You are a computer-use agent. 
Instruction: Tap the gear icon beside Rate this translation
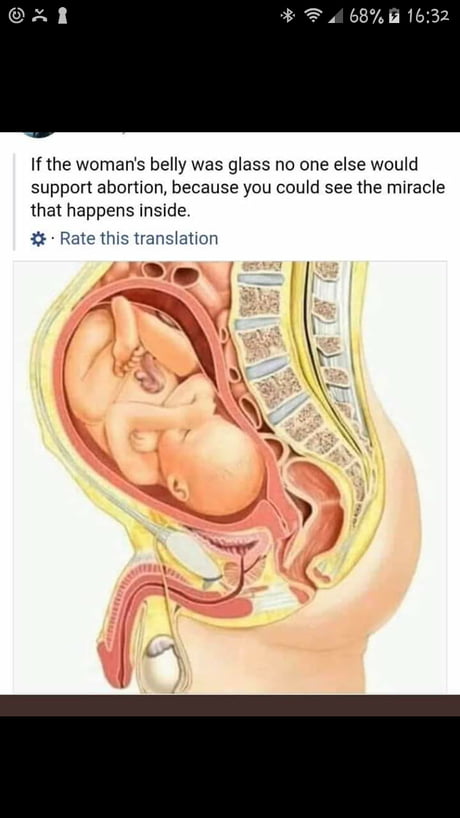coord(38,239)
